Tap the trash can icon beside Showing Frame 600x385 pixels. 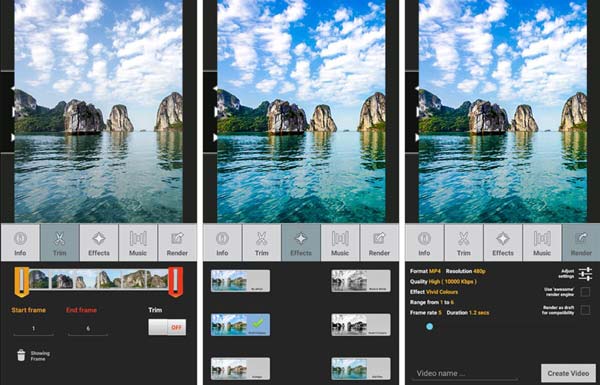[x=21, y=355]
